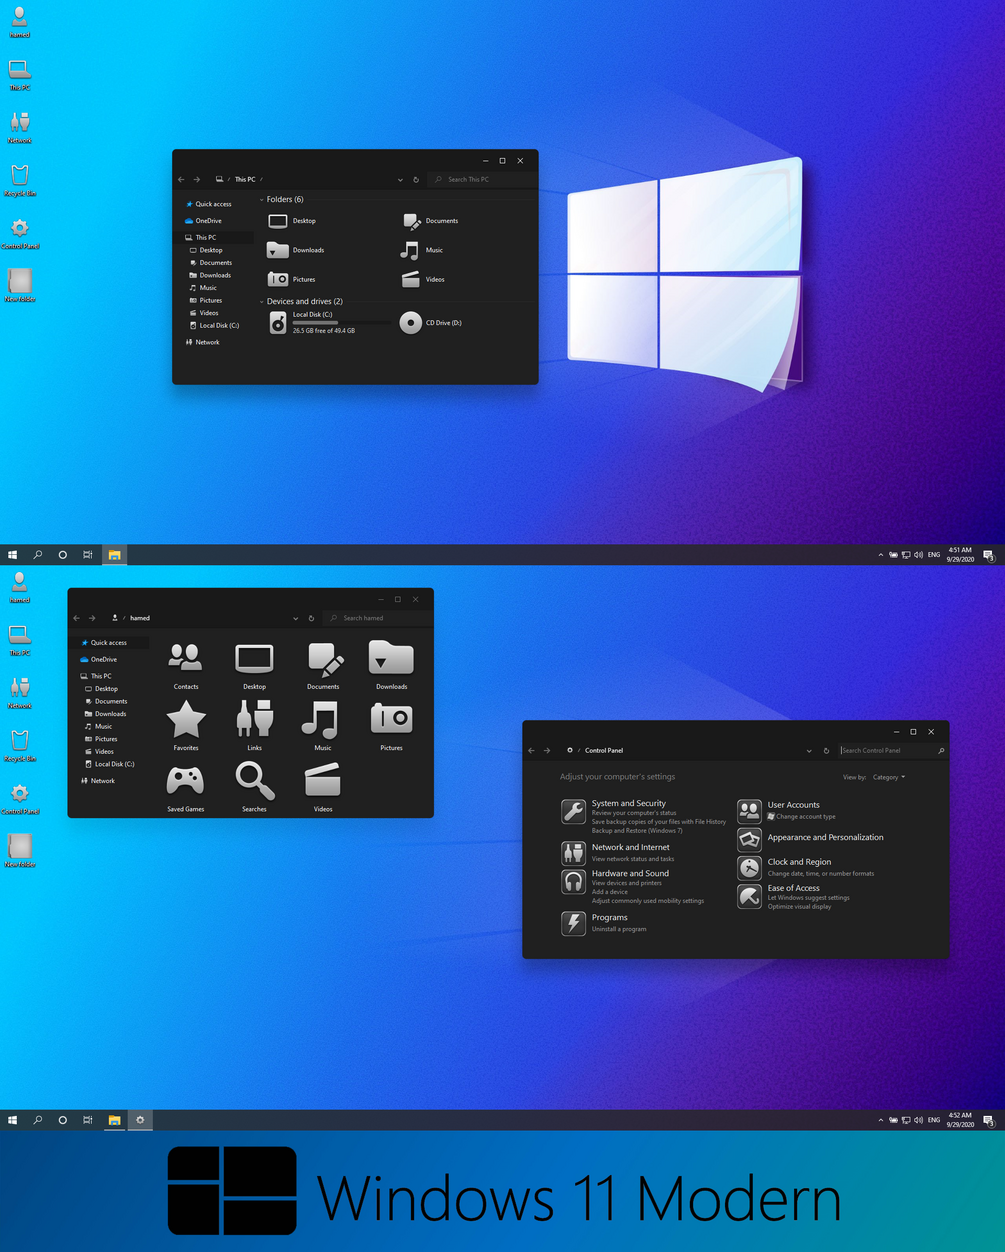Viewport: 1005px width, 1252px height.
Task: Click the Ease of Access icon
Action: (750, 896)
